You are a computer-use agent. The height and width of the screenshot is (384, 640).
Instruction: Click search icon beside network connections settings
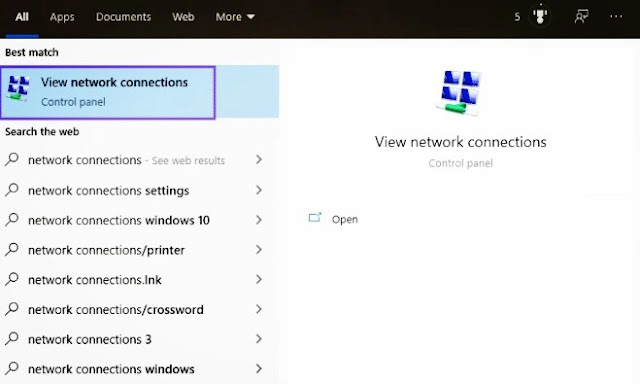pos(12,190)
